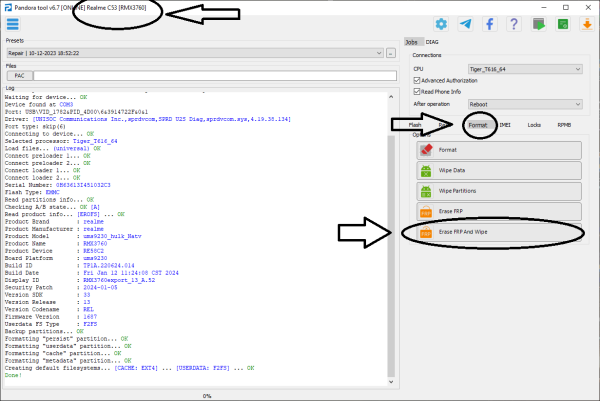Click the progress bar showing 0%
600x401 pixels.
point(207,396)
